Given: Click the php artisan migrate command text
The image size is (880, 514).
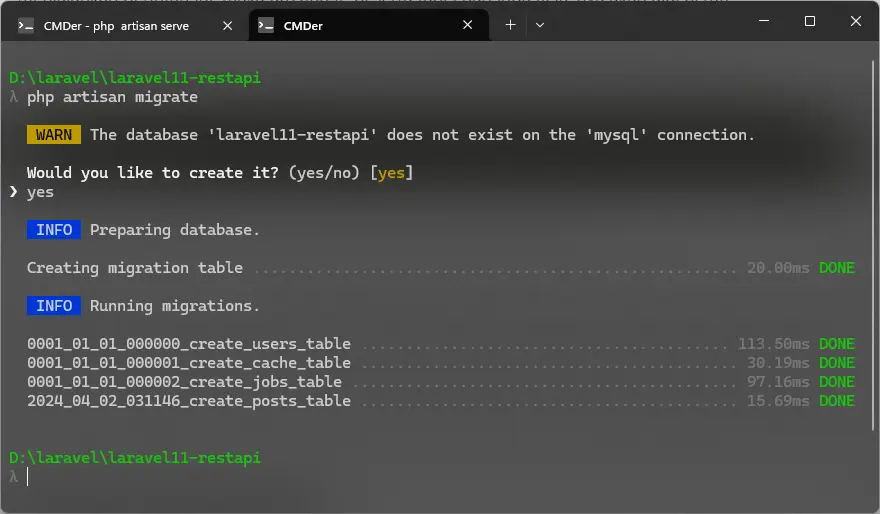Looking at the screenshot, I should coord(112,97).
